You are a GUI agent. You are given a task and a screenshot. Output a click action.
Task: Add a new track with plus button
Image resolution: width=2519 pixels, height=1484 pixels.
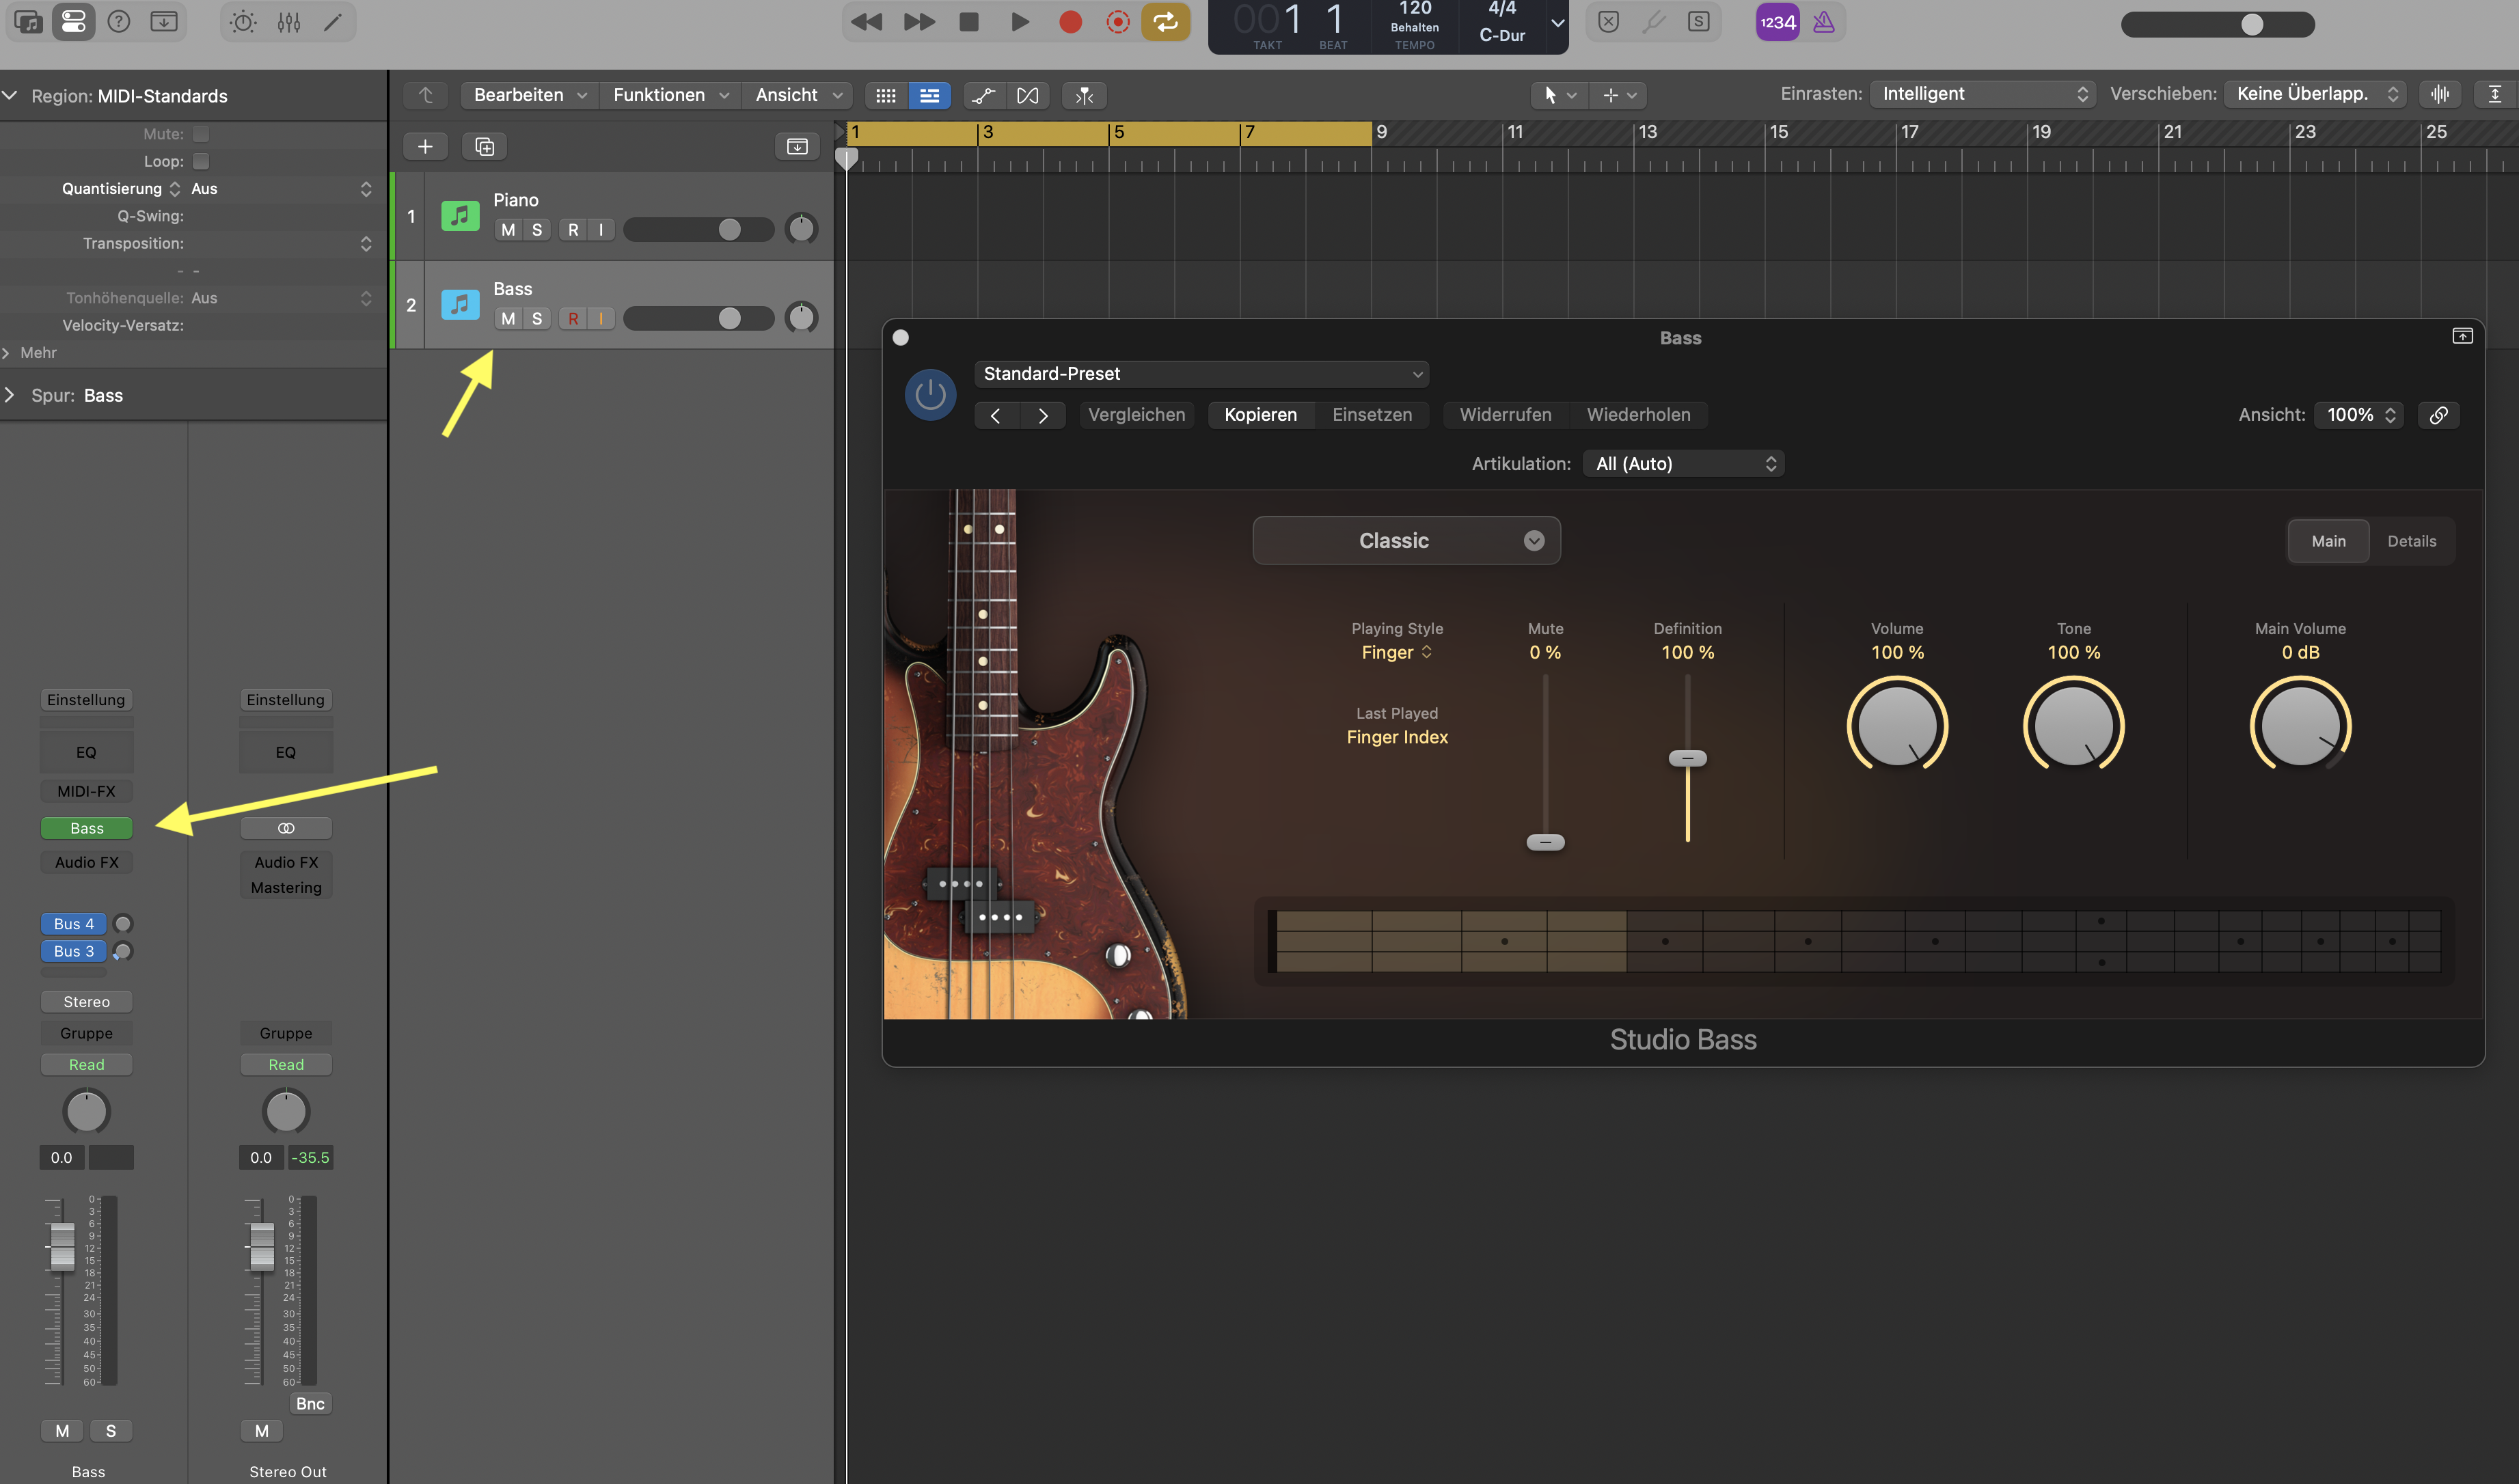(425, 147)
